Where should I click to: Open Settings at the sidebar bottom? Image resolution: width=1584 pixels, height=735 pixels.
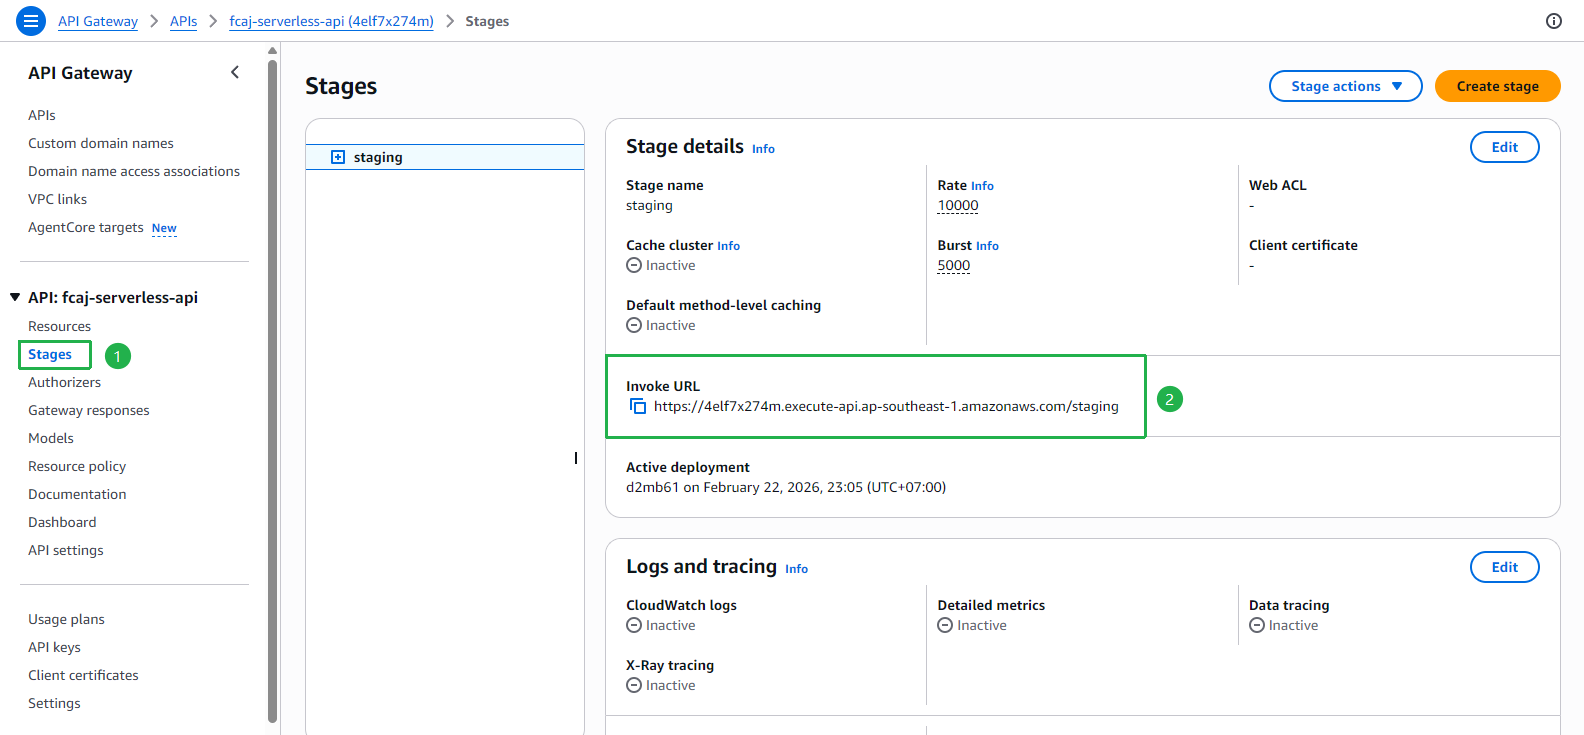click(54, 703)
